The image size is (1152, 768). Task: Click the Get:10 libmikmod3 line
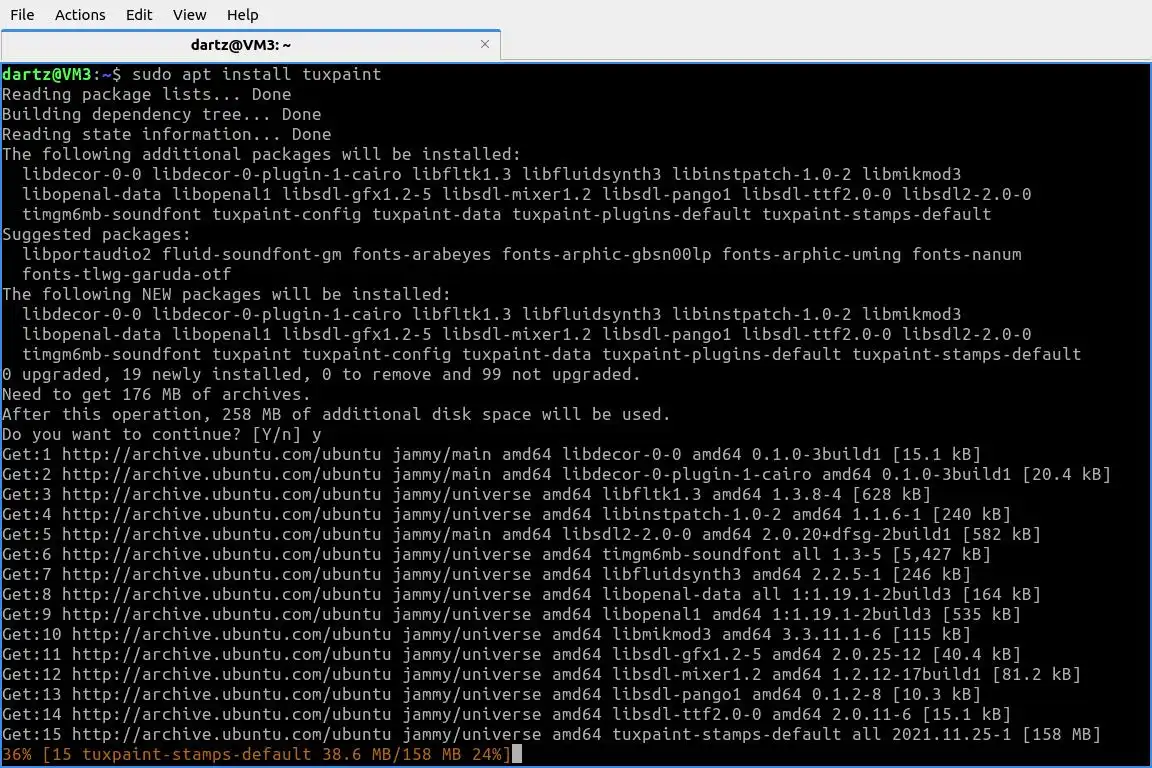point(486,634)
